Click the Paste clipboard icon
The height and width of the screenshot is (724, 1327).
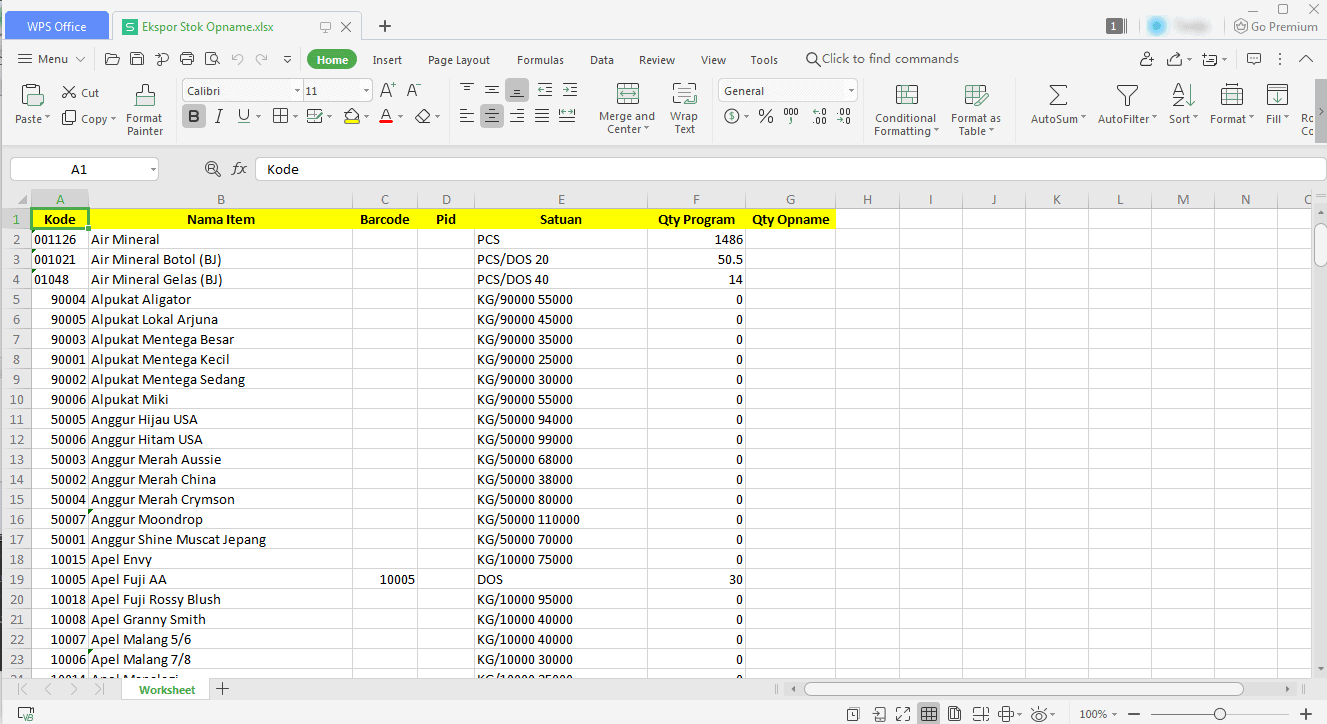coord(33,95)
